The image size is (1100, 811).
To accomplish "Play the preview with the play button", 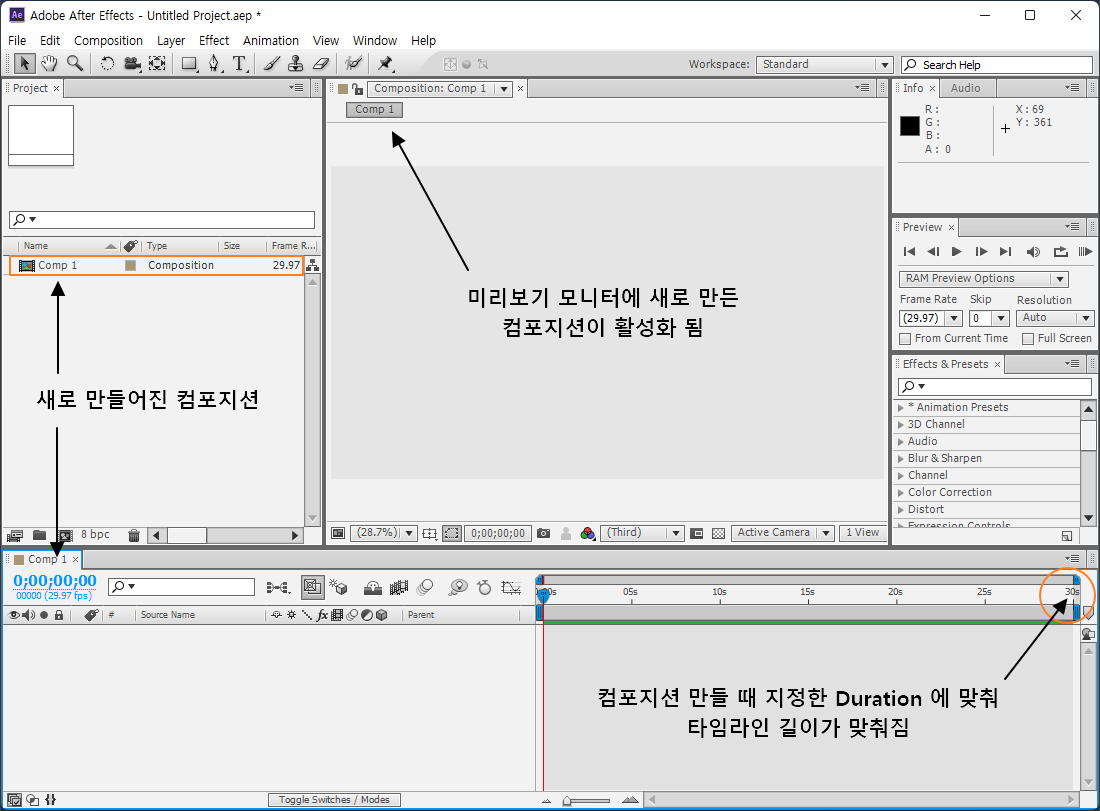I will tap(956, 252).
